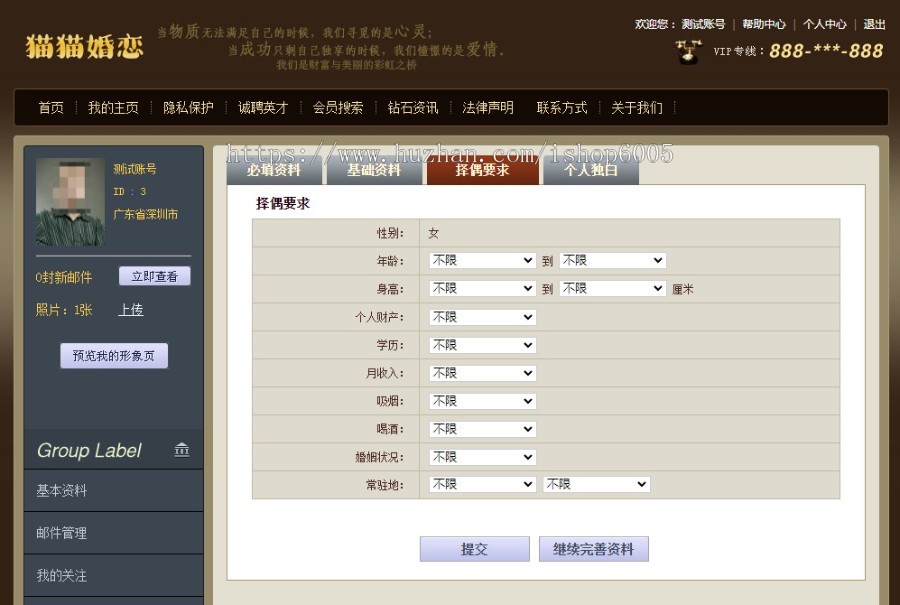Open 隐私保护 in the navigation bar
The image size is (900, 605).
coord(188,108)
